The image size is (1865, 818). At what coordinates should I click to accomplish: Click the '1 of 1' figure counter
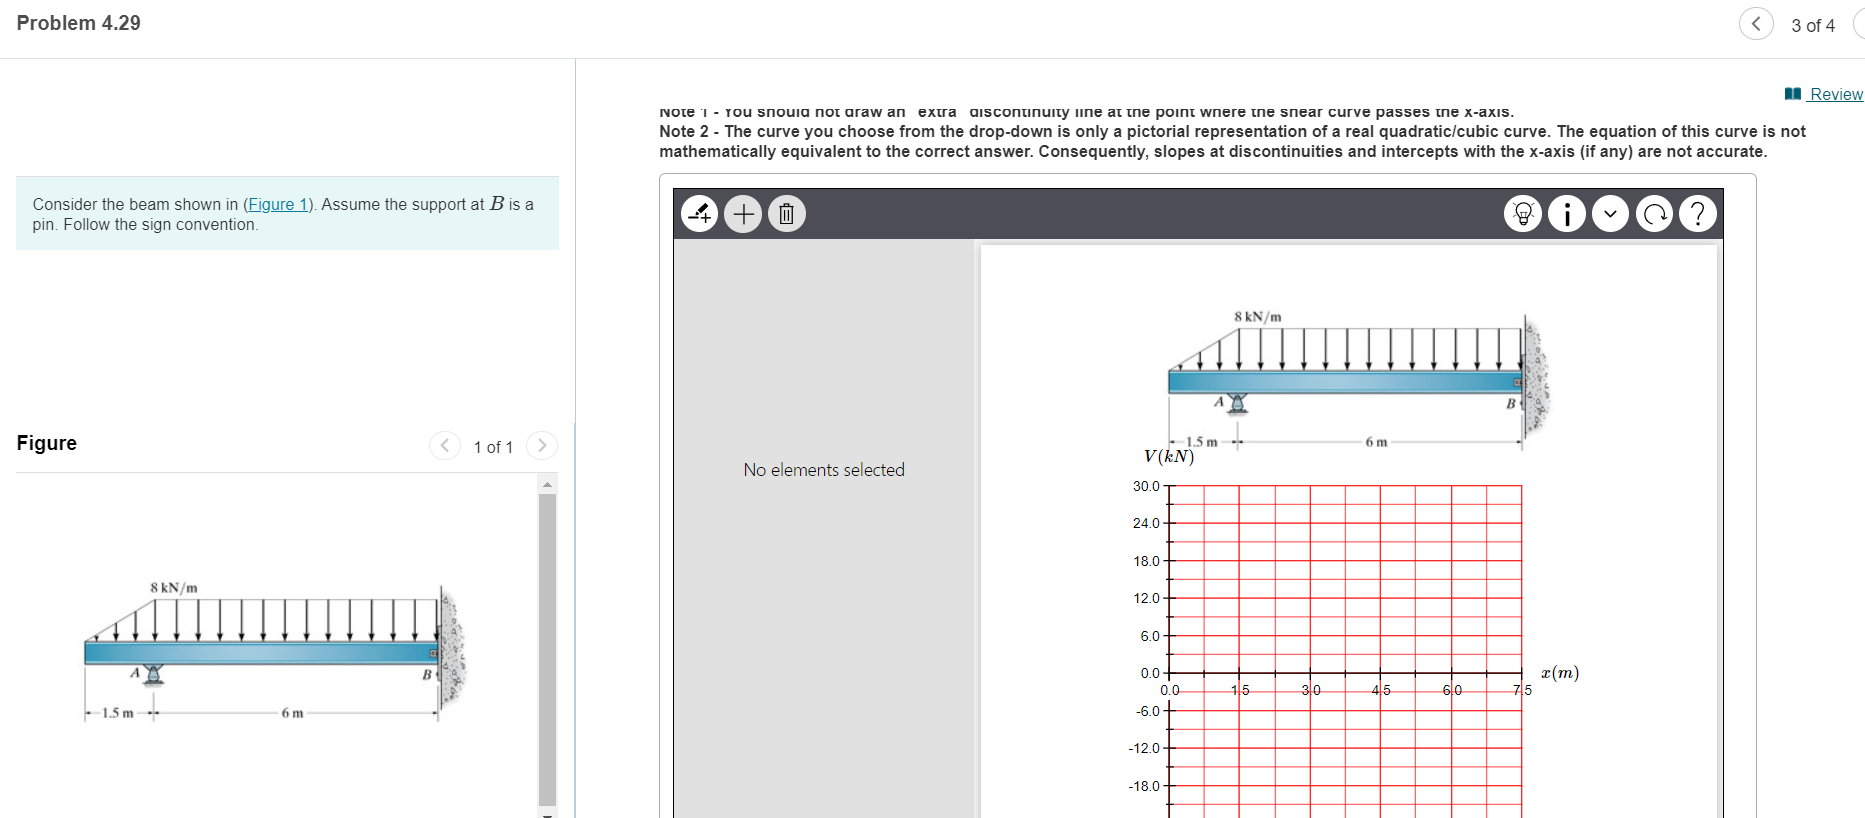tap(493, 447)
